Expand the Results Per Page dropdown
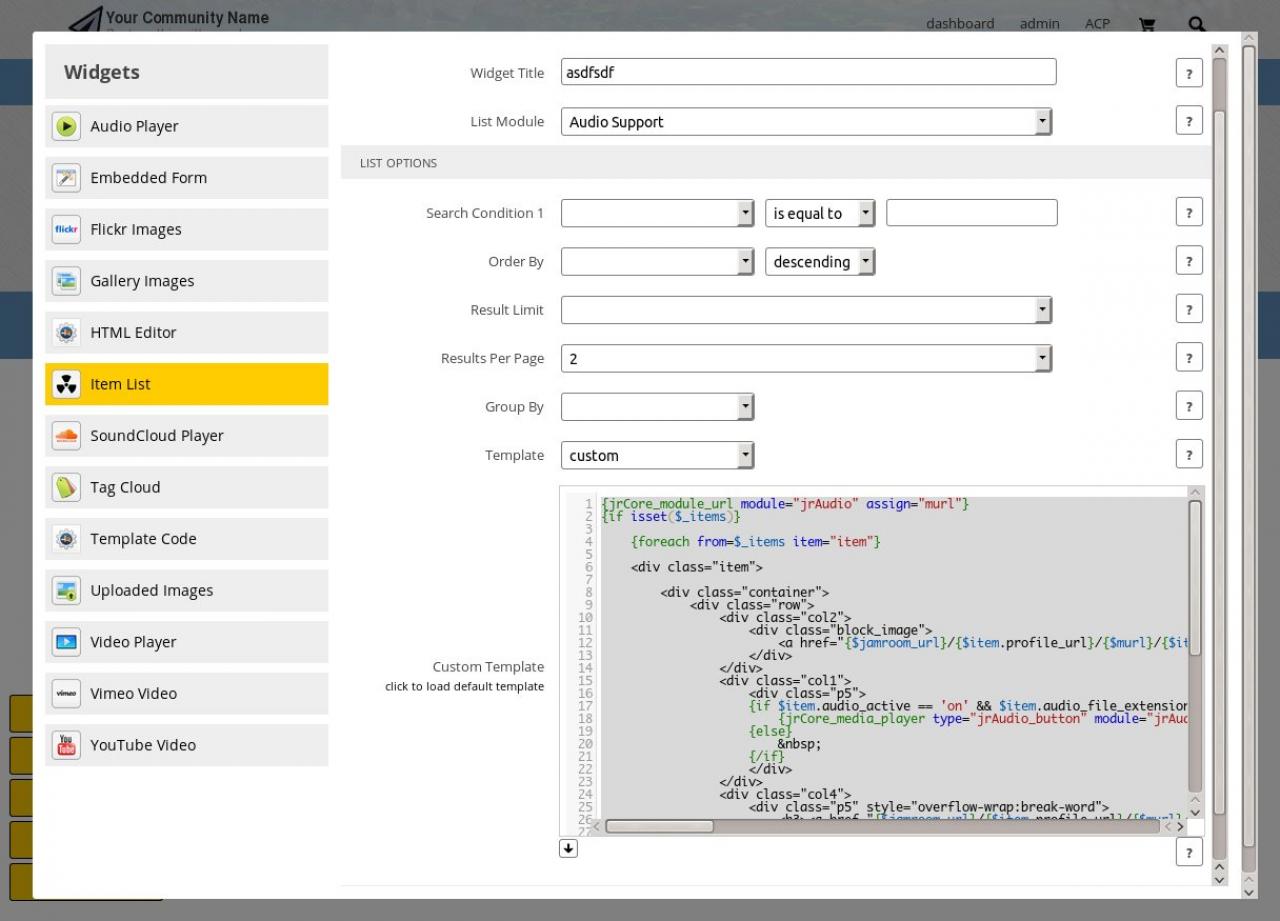The width and height of the screenshot is (1280, 921). pyautogui.click(x=806, y=358)
